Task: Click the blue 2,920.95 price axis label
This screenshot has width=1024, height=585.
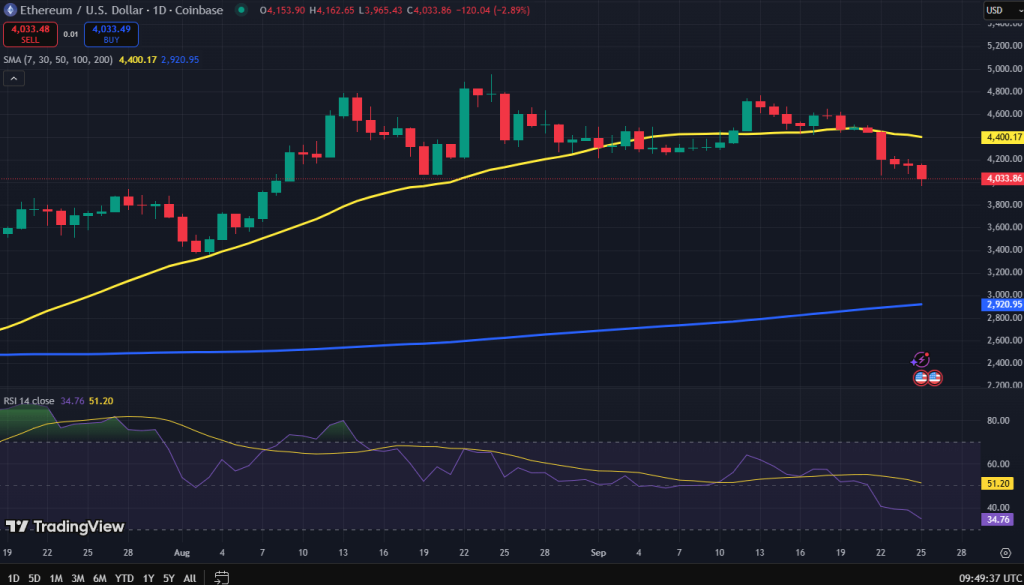Action: click(1002, 304)
